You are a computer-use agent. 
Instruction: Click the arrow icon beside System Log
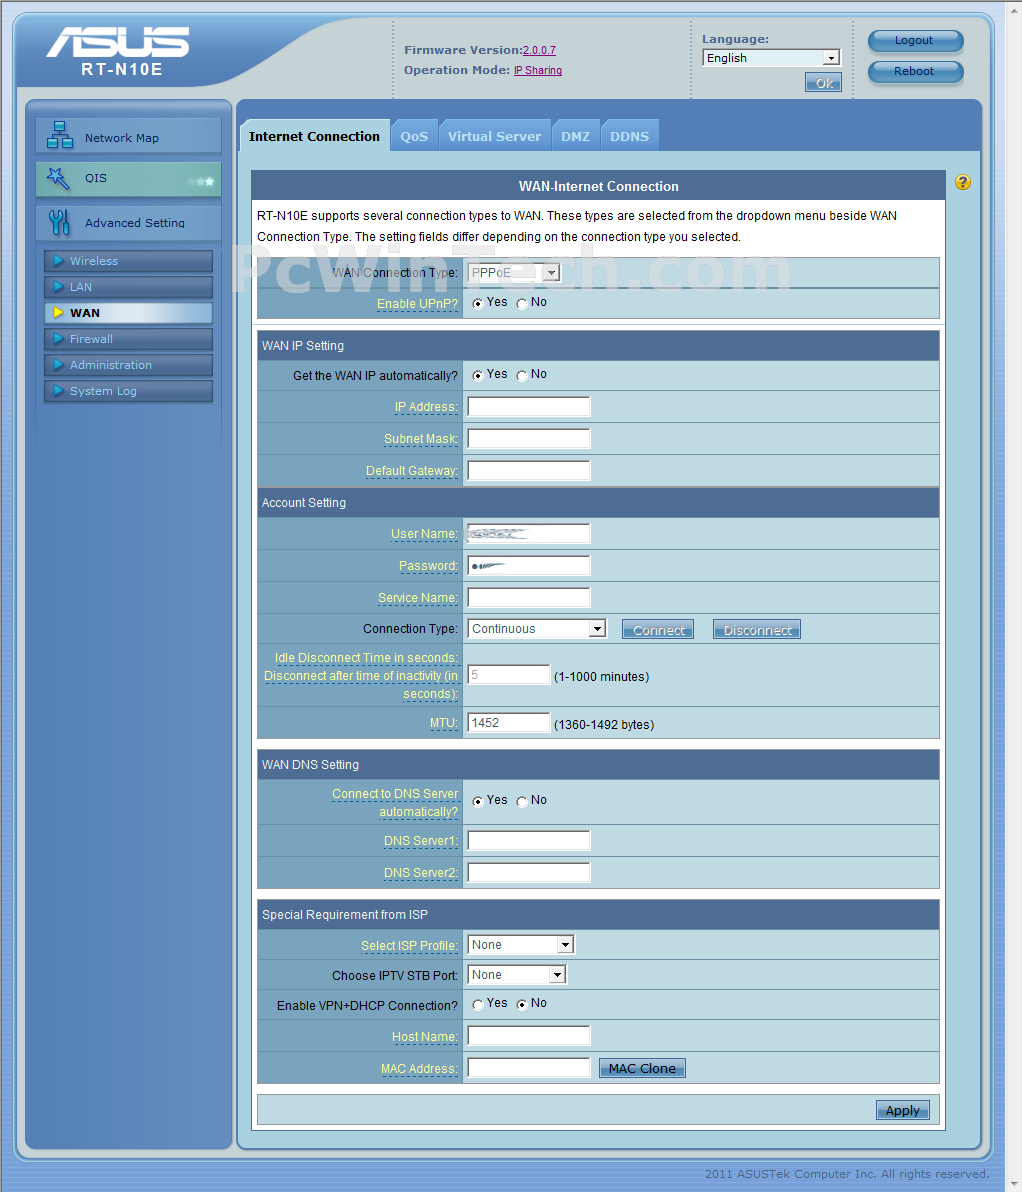click(58, 391)
